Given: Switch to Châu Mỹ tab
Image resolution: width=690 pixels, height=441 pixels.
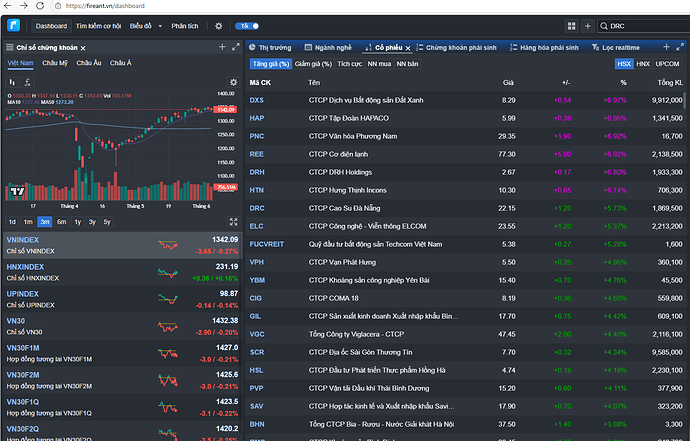Looking at the screenshot, I should pos(57,63).
